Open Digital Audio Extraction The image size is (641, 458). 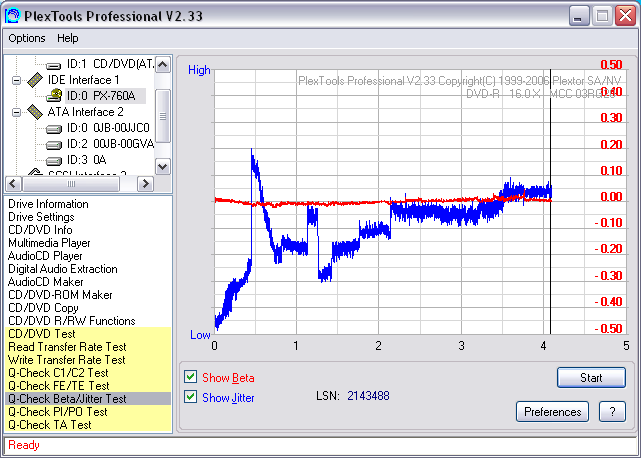click(x=63, y=269)
